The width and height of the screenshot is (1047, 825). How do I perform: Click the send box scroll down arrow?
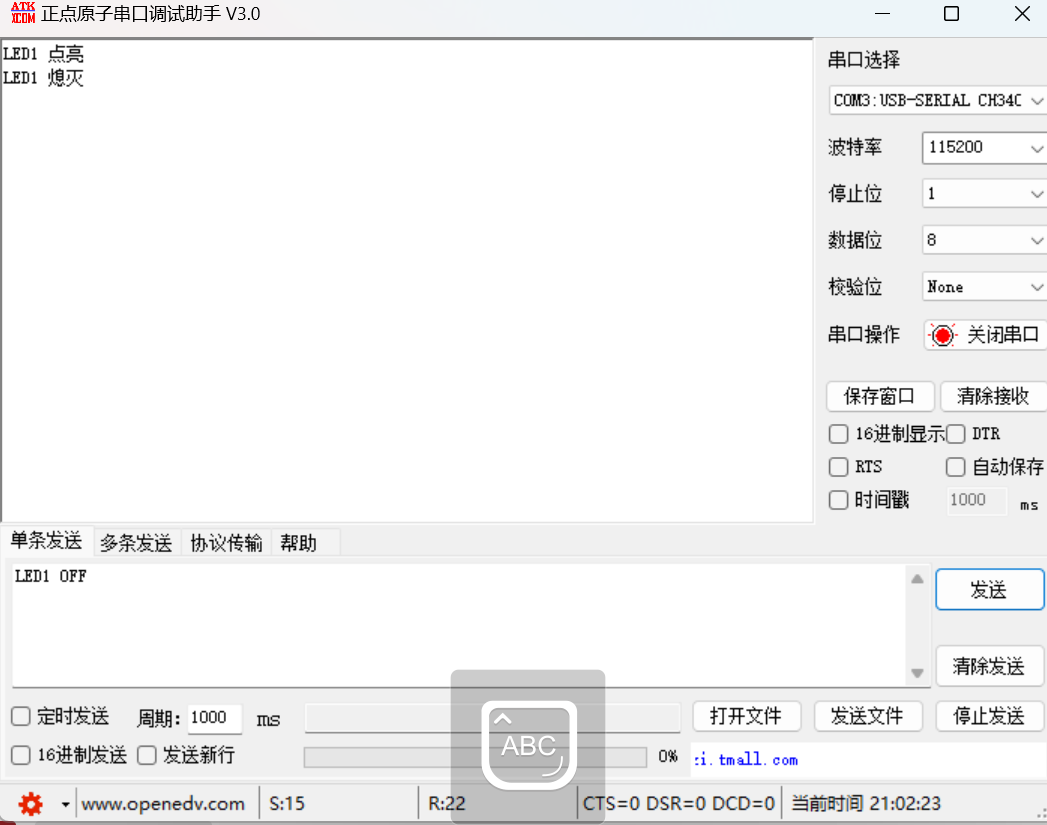click(917, 673)
